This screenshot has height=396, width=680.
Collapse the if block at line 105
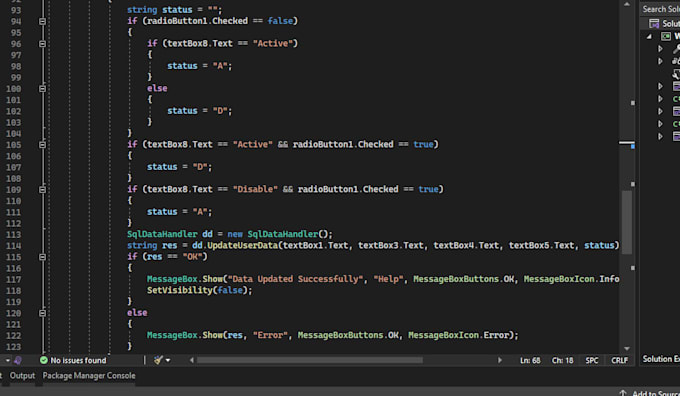(x=42, y=144)
